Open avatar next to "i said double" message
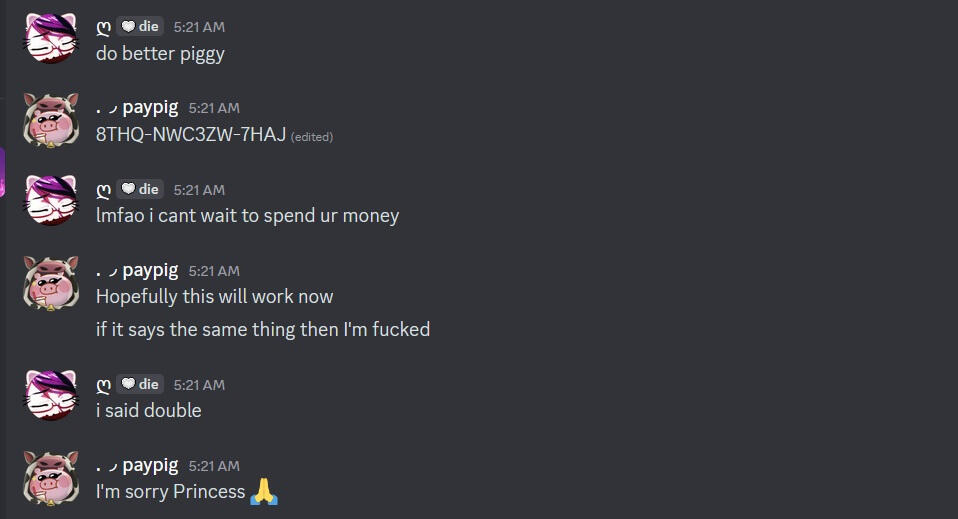The height and width of the screenshot is (519, 958). (x=51, y=396)
